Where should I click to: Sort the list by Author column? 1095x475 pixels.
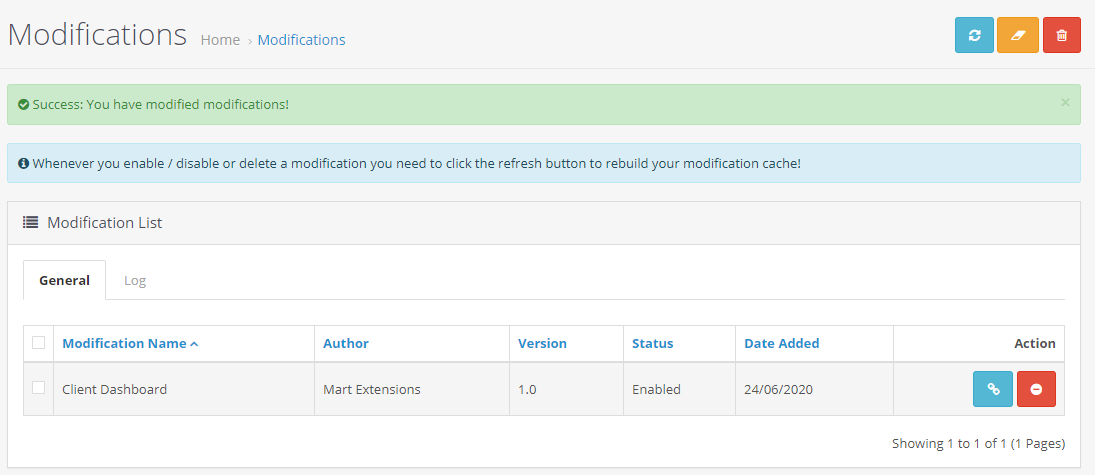(345, 343)
